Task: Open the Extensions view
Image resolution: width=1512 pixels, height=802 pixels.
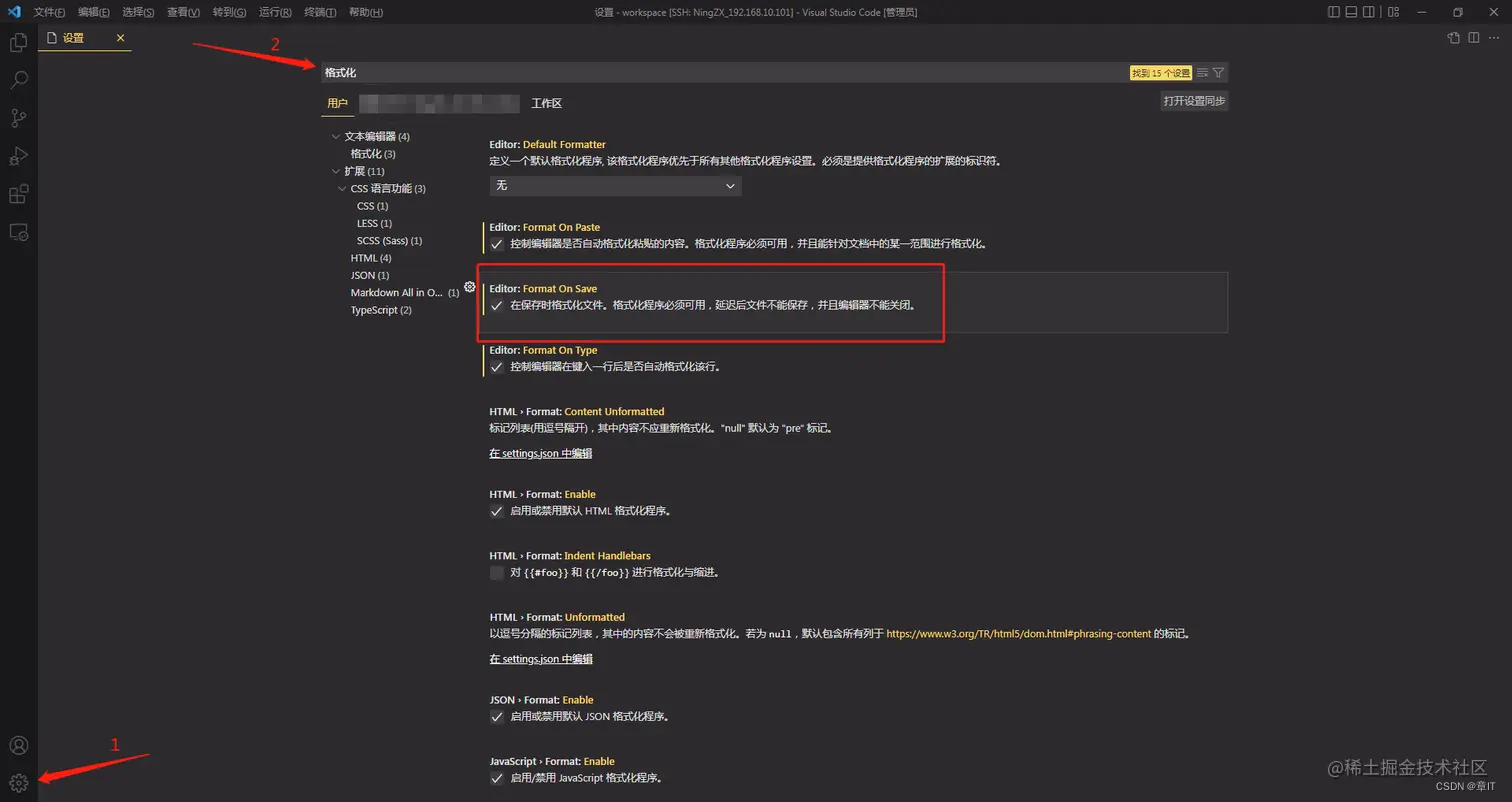Action: (18, 194)
